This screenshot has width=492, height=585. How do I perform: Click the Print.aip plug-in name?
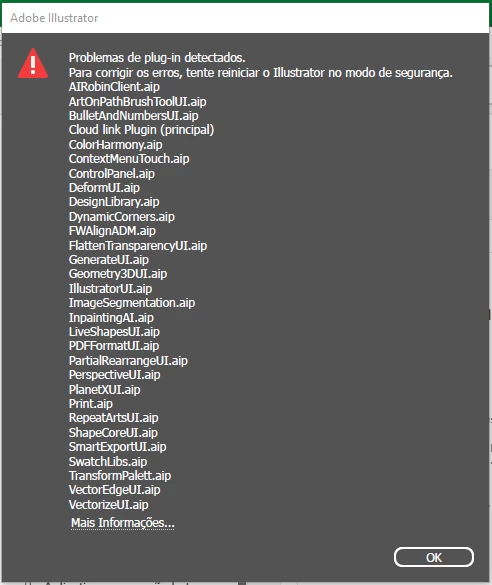click(91, 404)
